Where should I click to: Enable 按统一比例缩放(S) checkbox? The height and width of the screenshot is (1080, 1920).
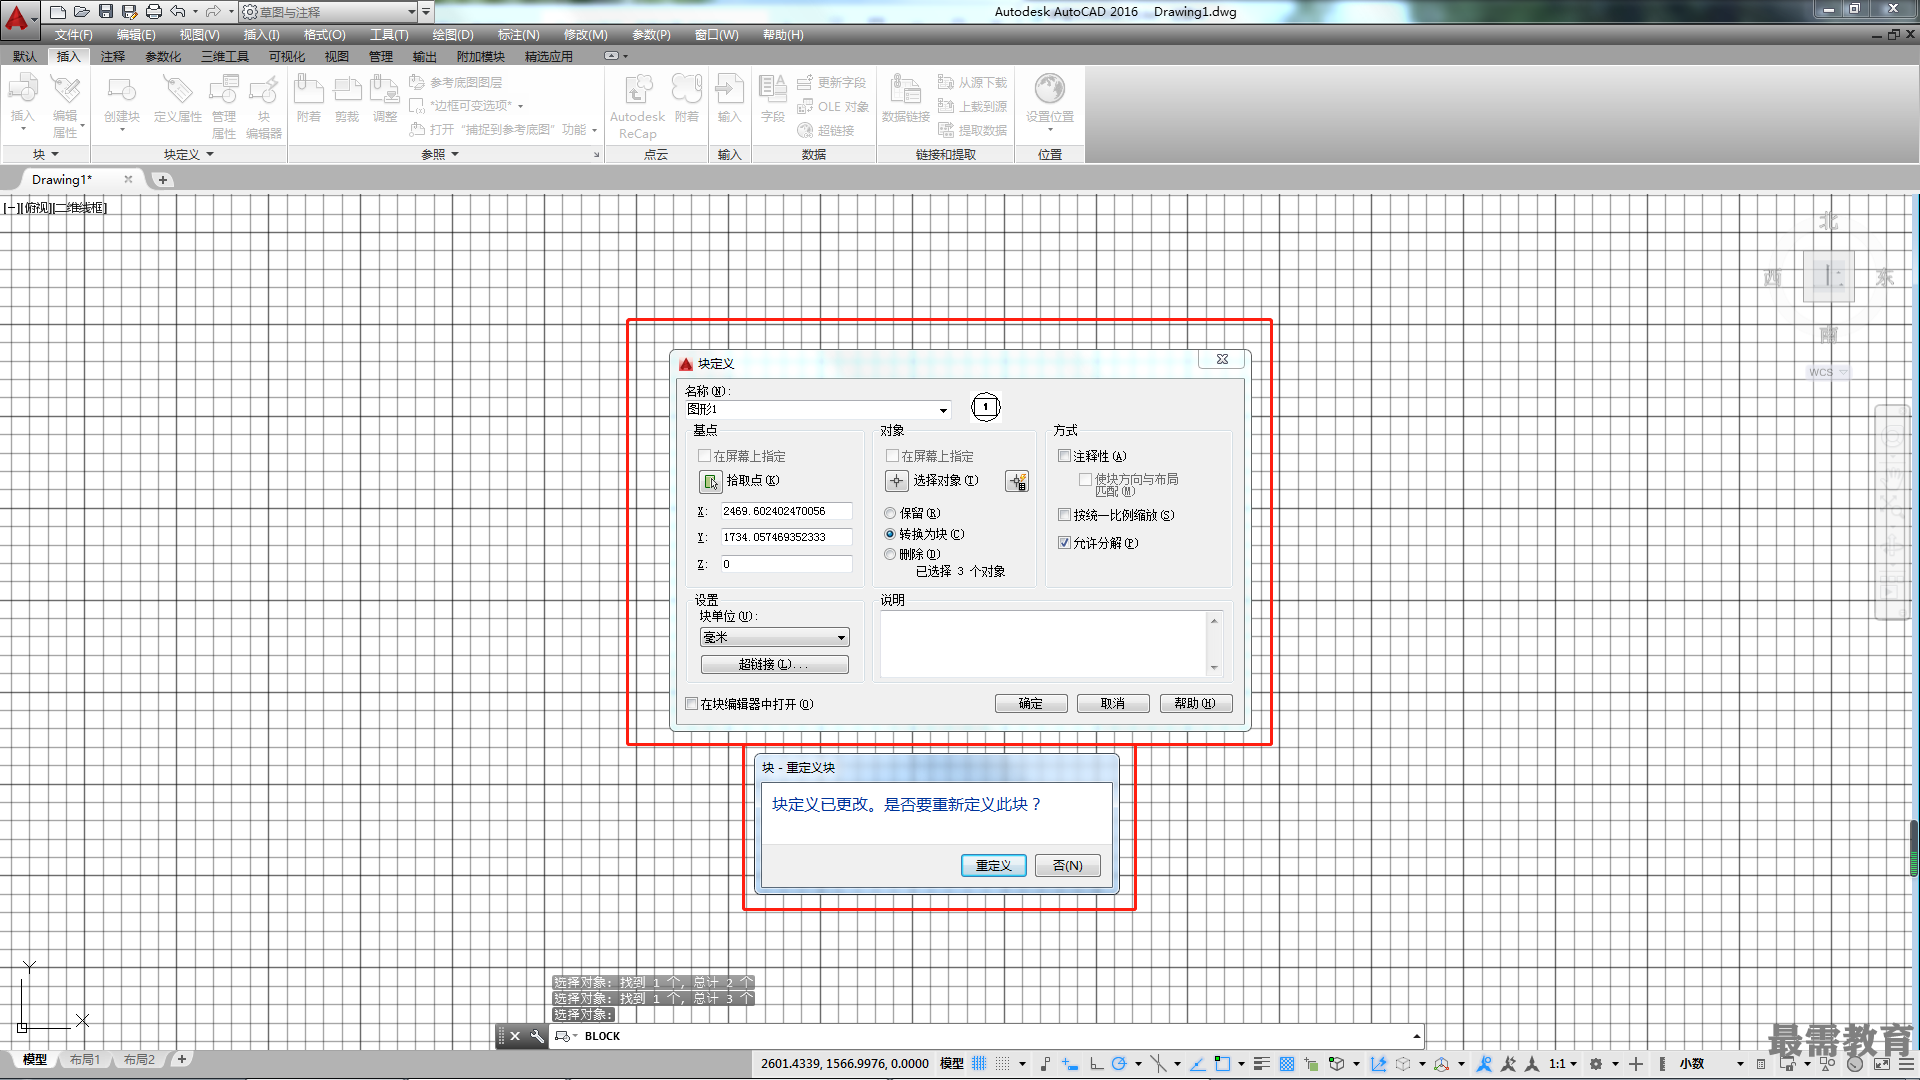pos(1065,515)
